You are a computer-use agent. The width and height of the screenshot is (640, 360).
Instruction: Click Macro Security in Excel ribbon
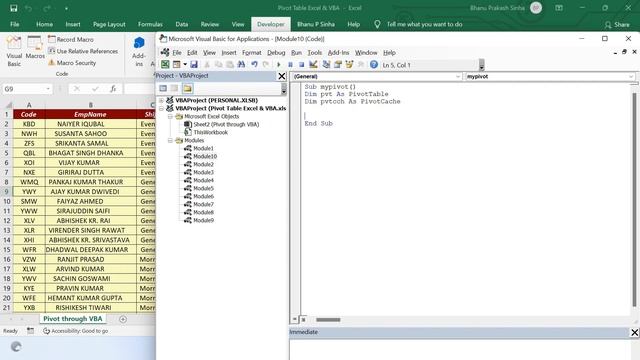72,63
